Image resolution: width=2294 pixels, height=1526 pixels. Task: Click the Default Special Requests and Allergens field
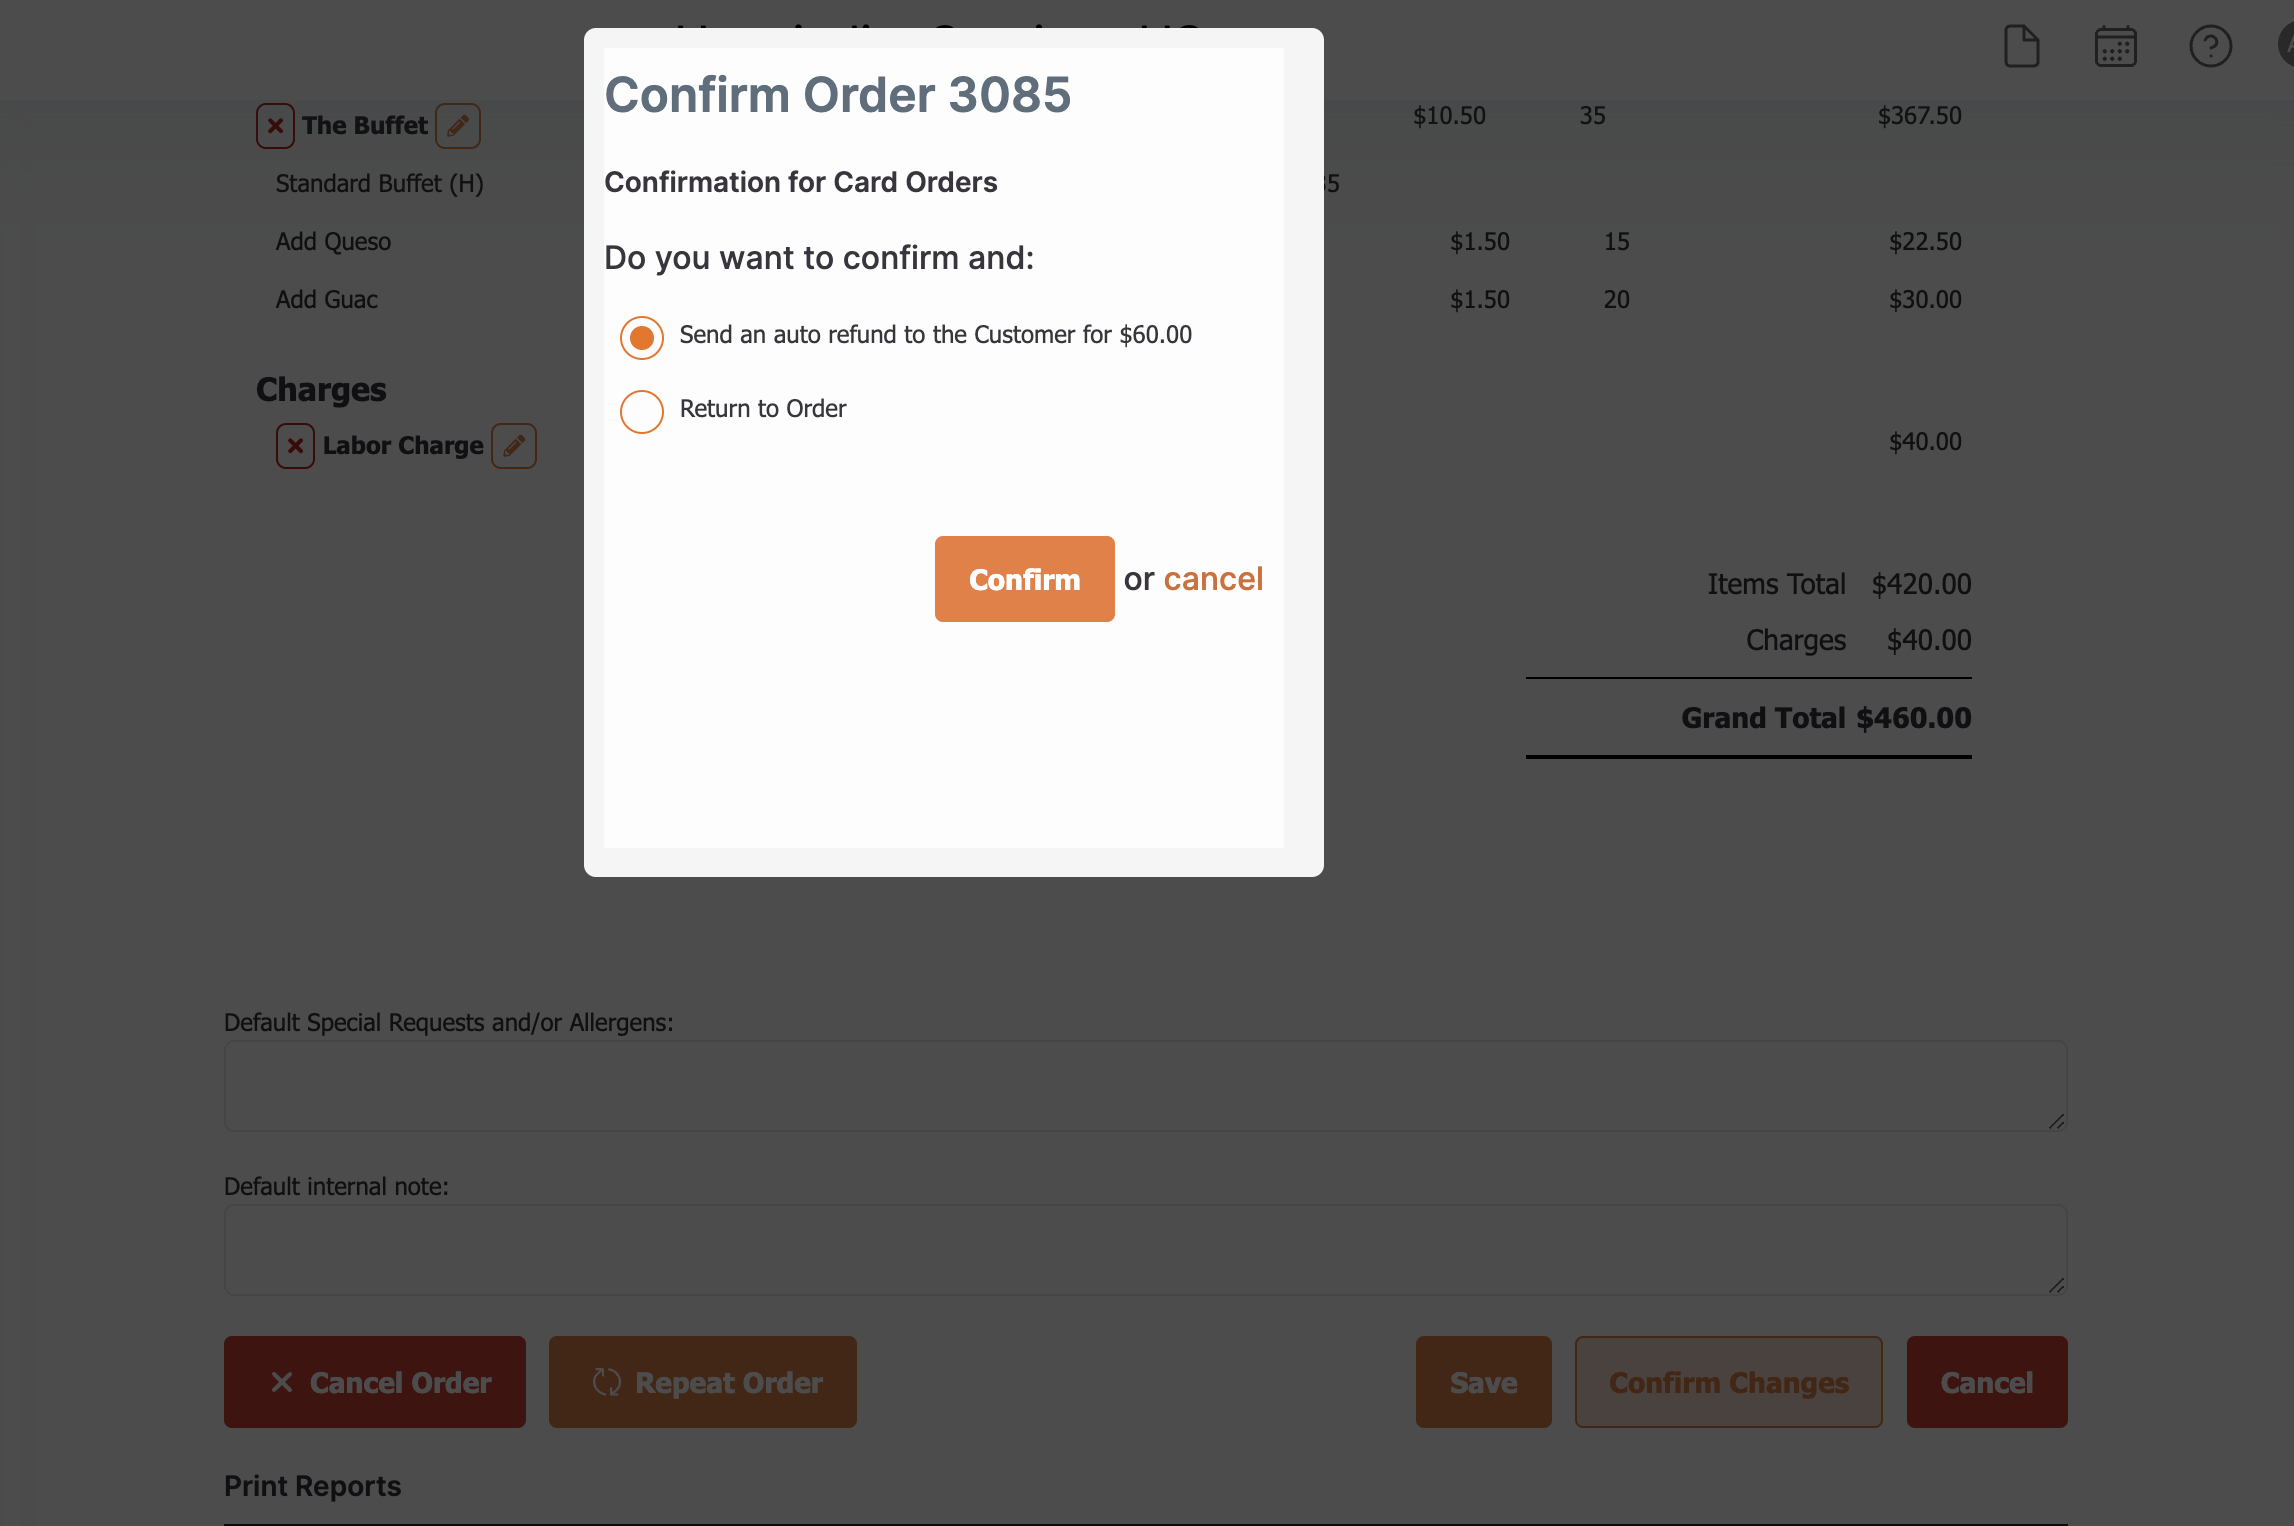[1146, 1086]
